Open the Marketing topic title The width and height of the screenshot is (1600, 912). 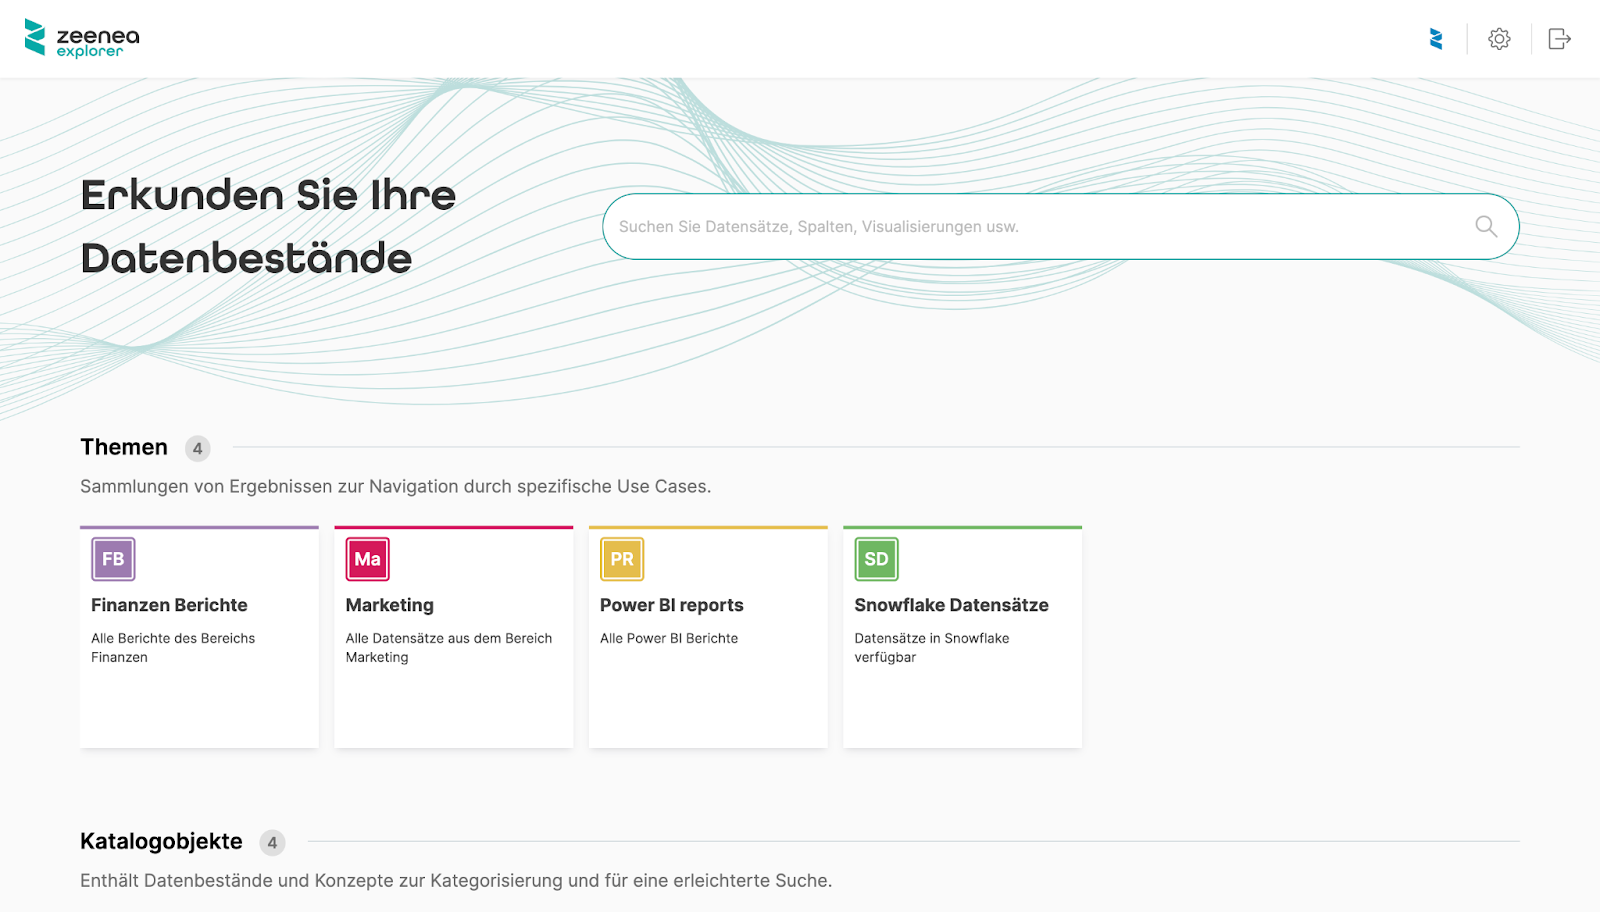[x=390, y=605]
